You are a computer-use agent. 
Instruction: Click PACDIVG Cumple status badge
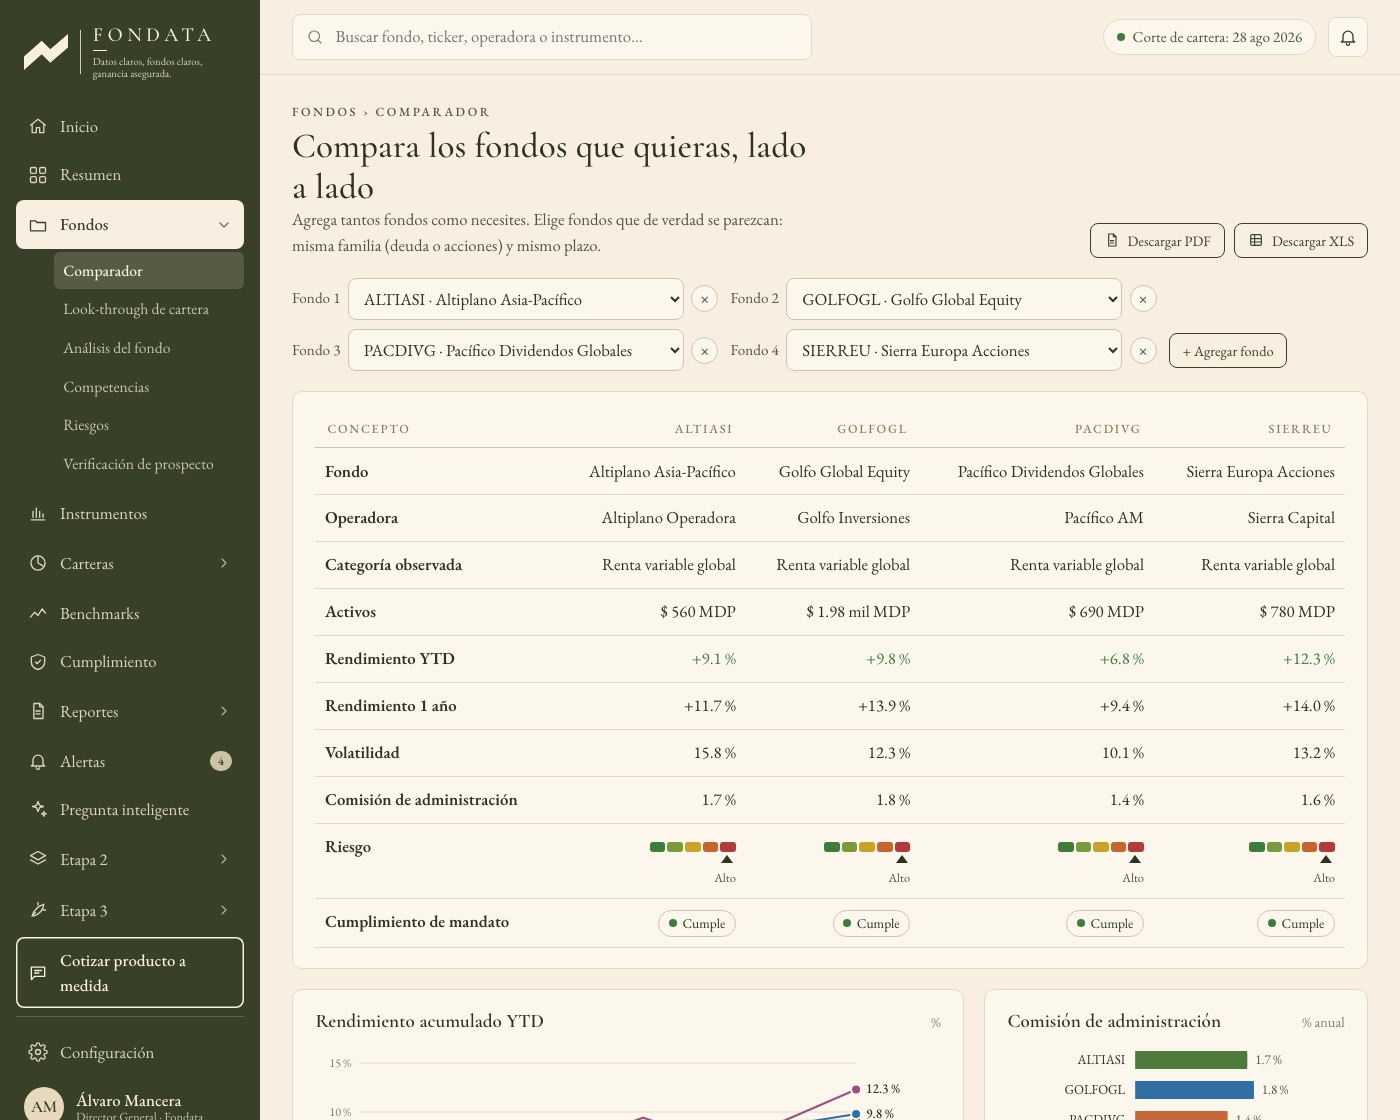click(x=1105, y=924)
